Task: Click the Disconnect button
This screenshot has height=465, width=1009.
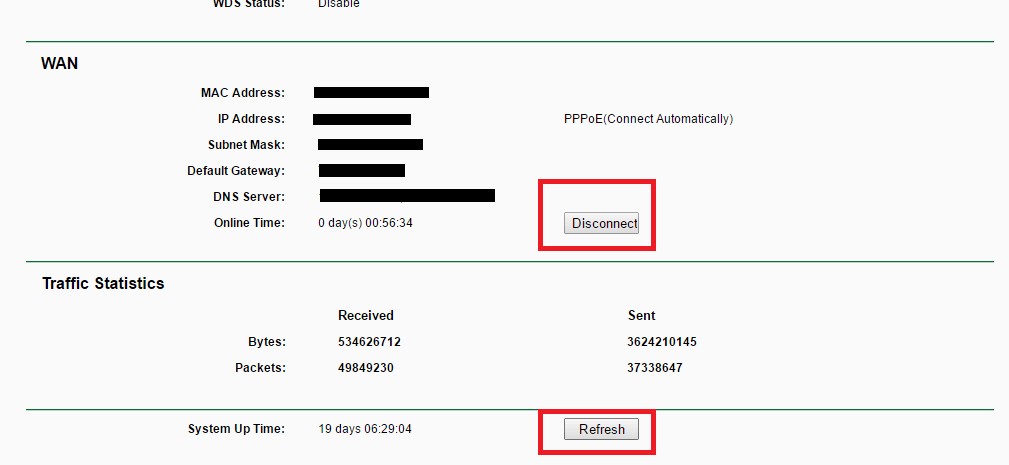Action: (x=601, y=223)
